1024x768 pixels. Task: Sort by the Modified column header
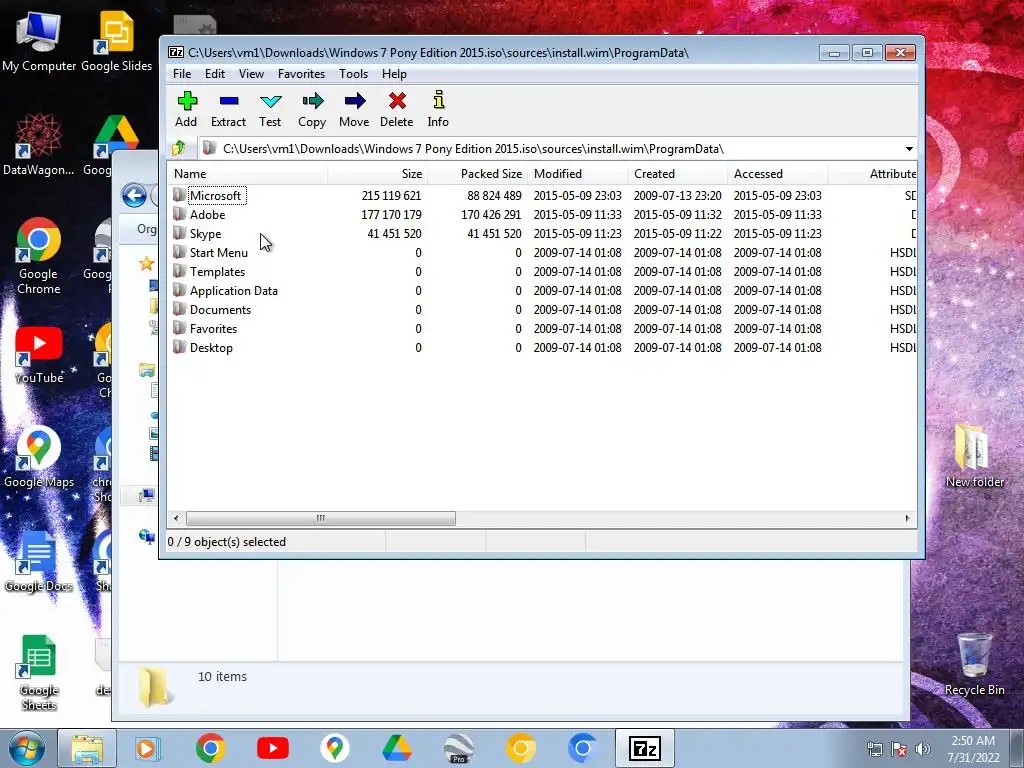pyautogui.click(x=577, y=174)
